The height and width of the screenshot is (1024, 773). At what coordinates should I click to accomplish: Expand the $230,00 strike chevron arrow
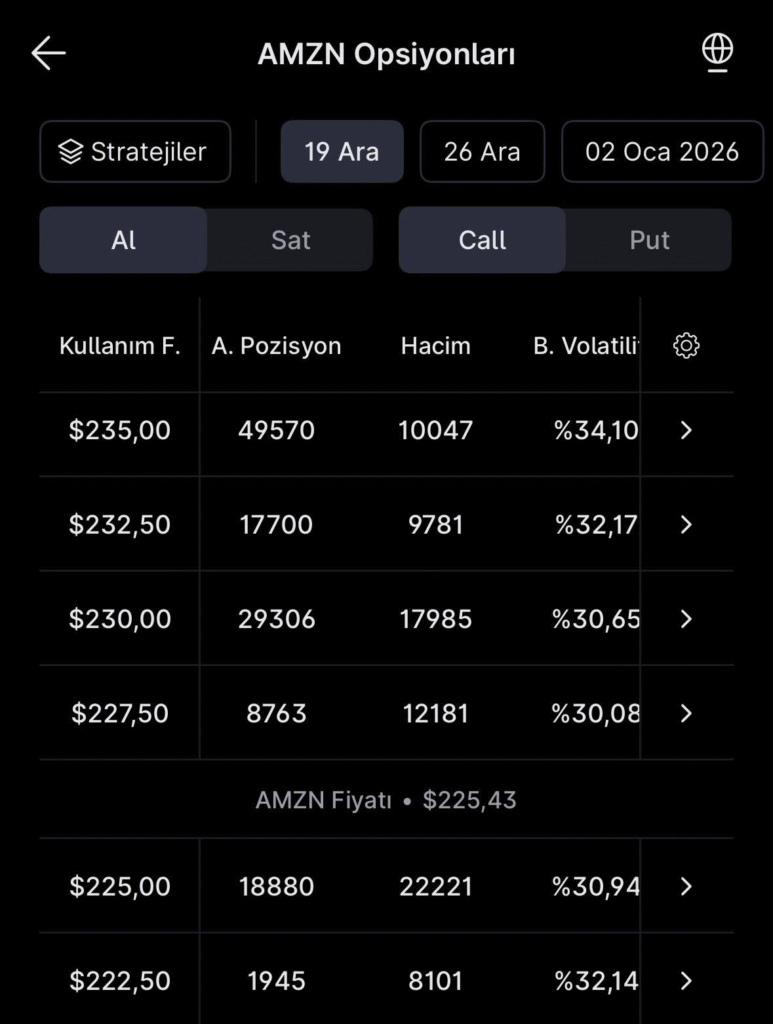coord(686,619)
